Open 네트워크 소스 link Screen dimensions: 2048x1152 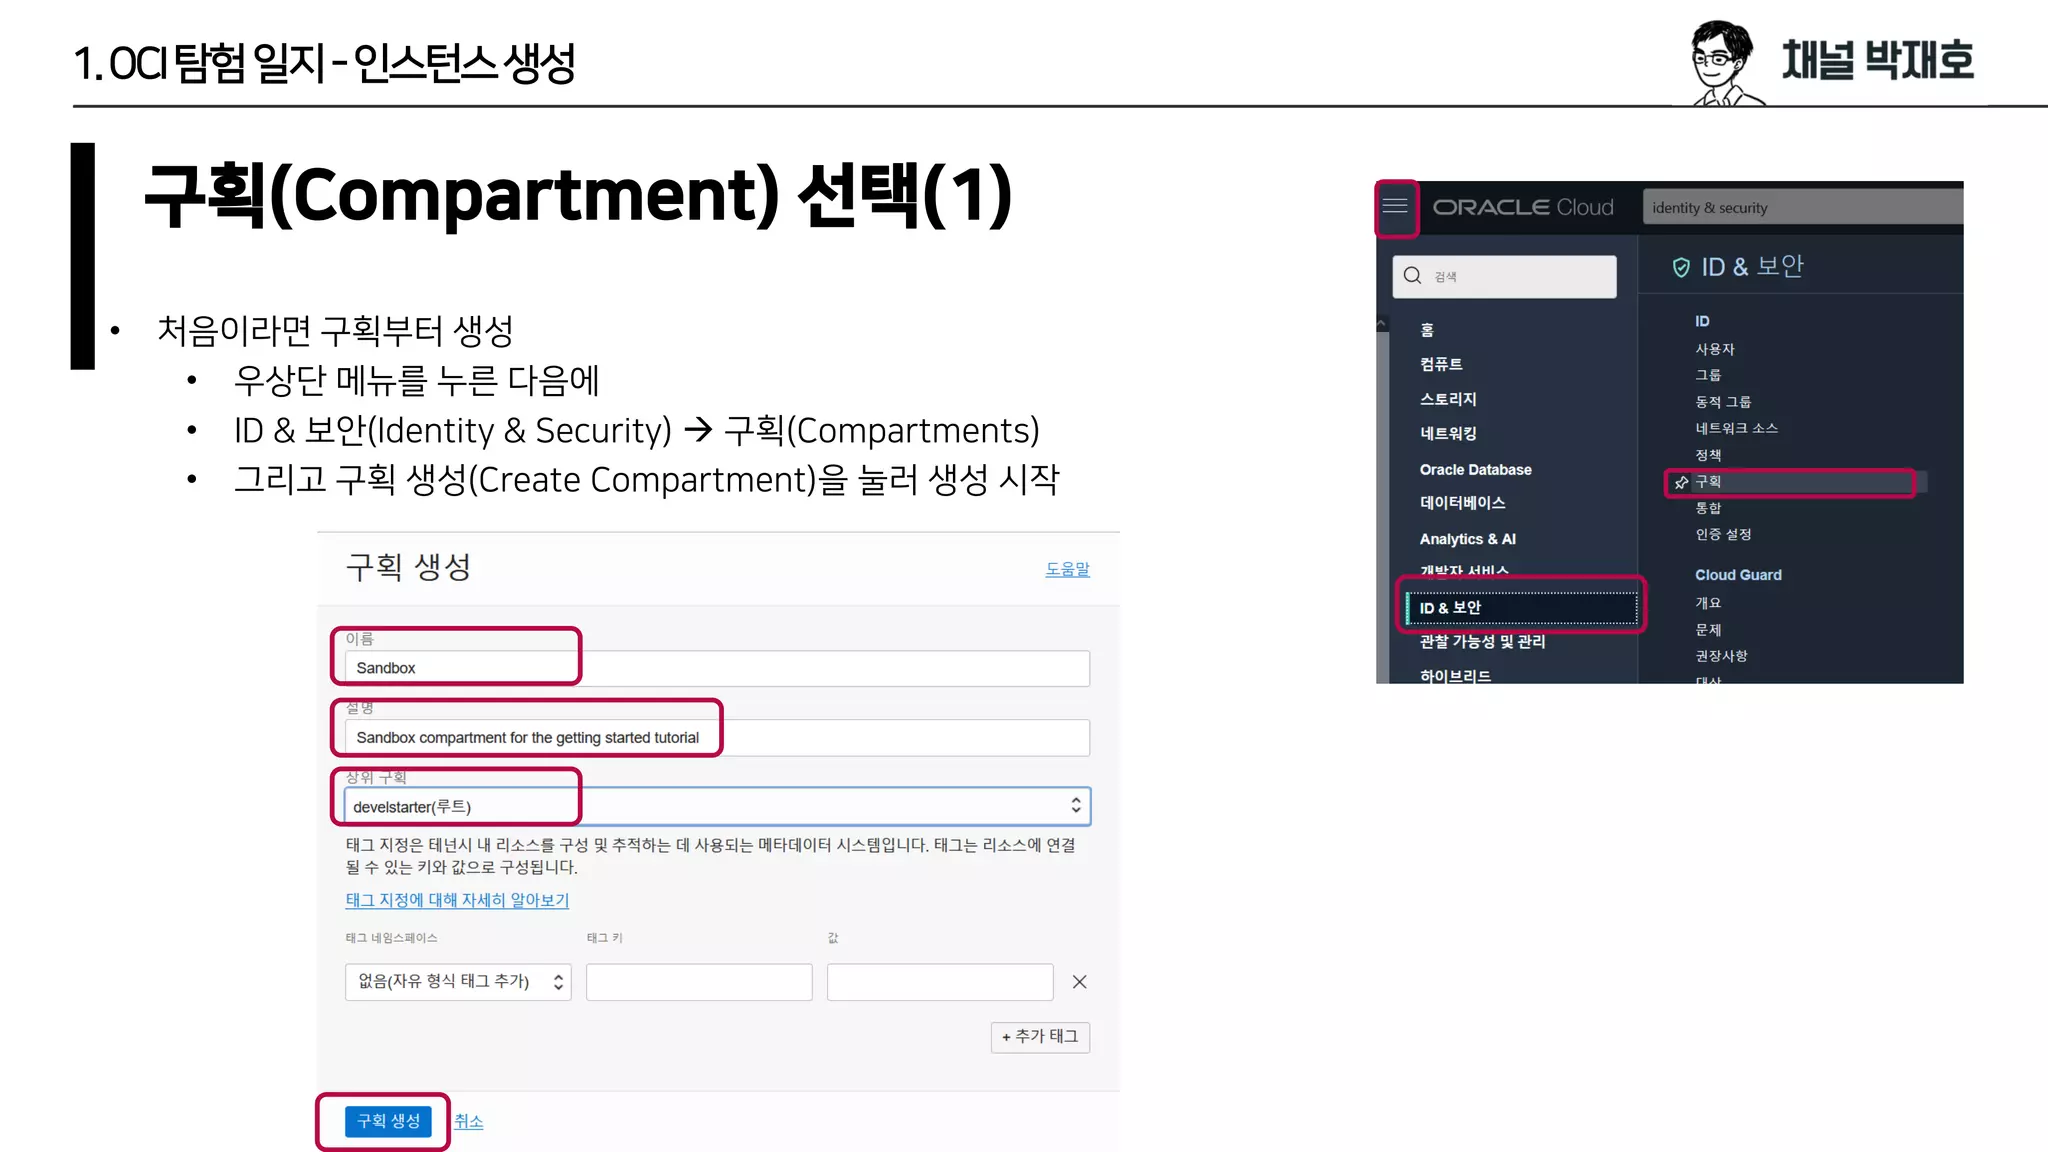point(1736,428)
